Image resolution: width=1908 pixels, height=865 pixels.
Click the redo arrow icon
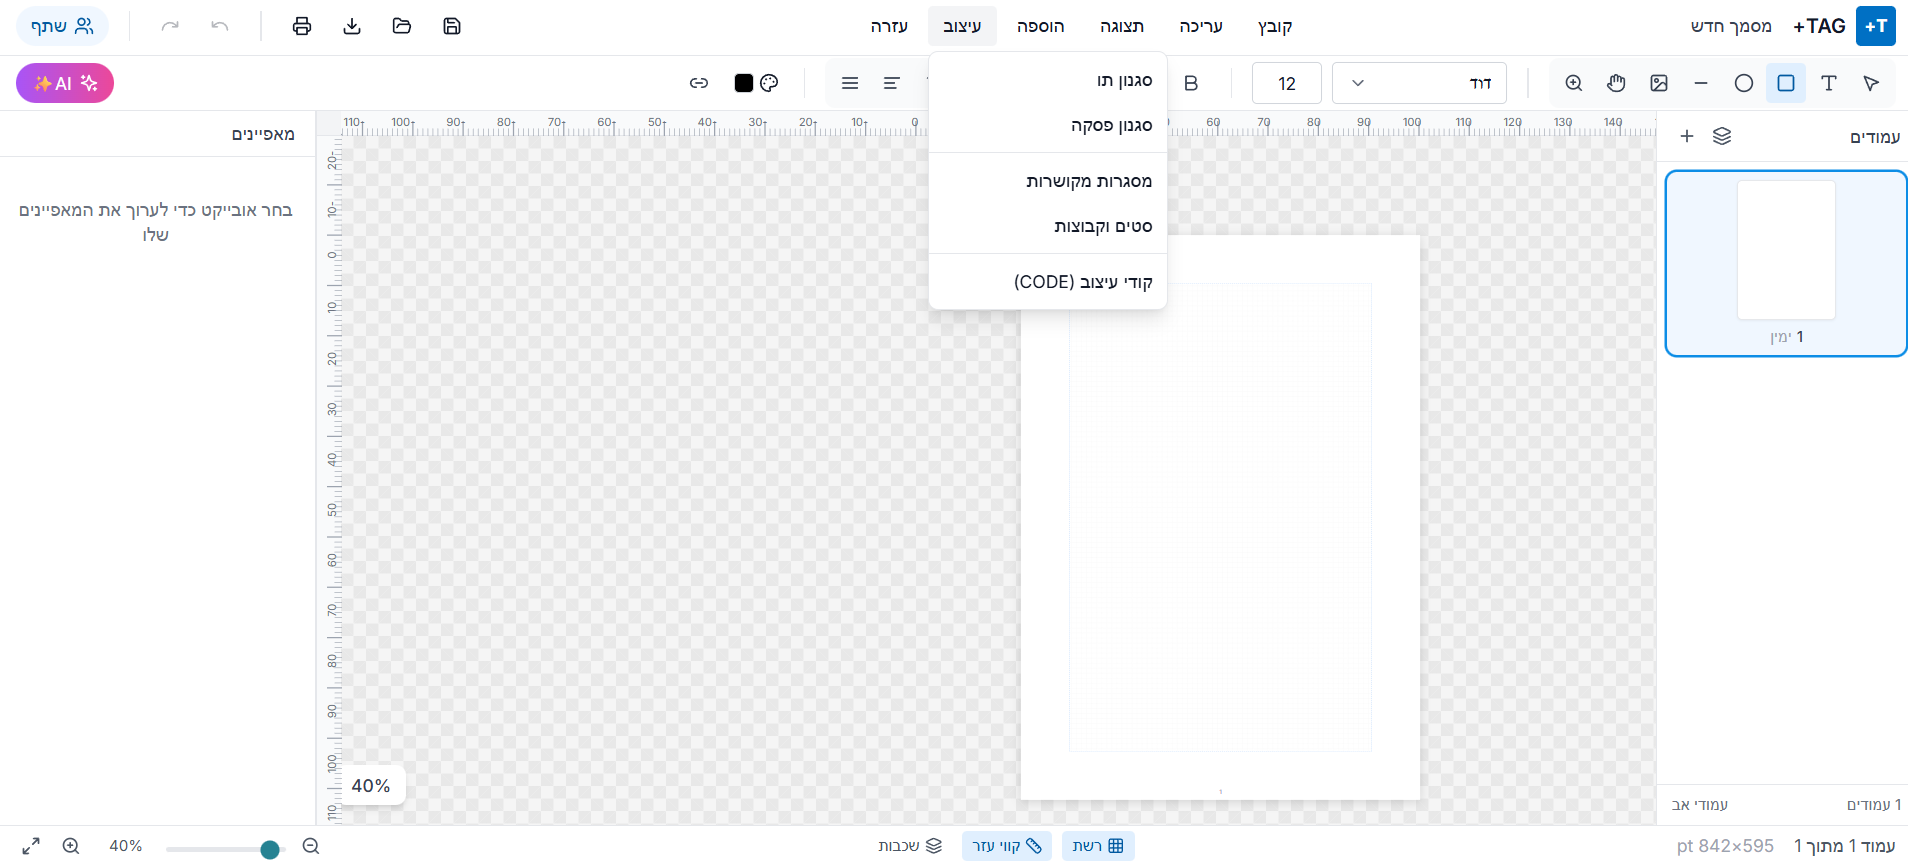coord(170,26)
